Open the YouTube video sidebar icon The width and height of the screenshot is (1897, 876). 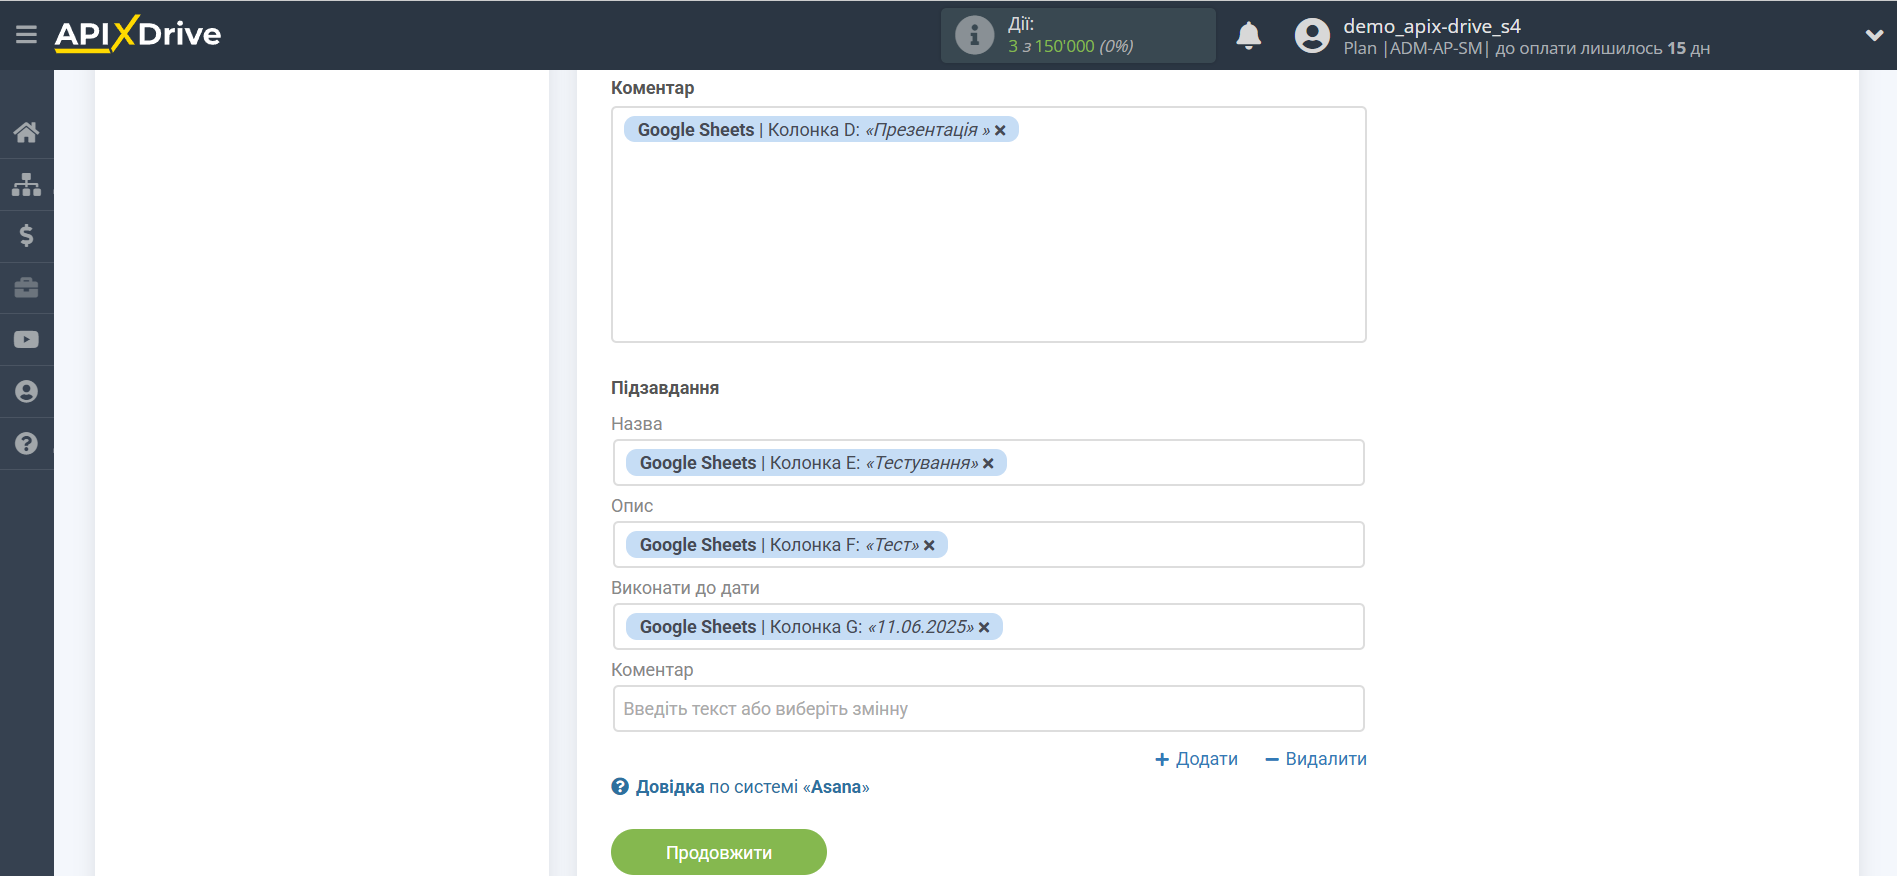pos(26,340)
